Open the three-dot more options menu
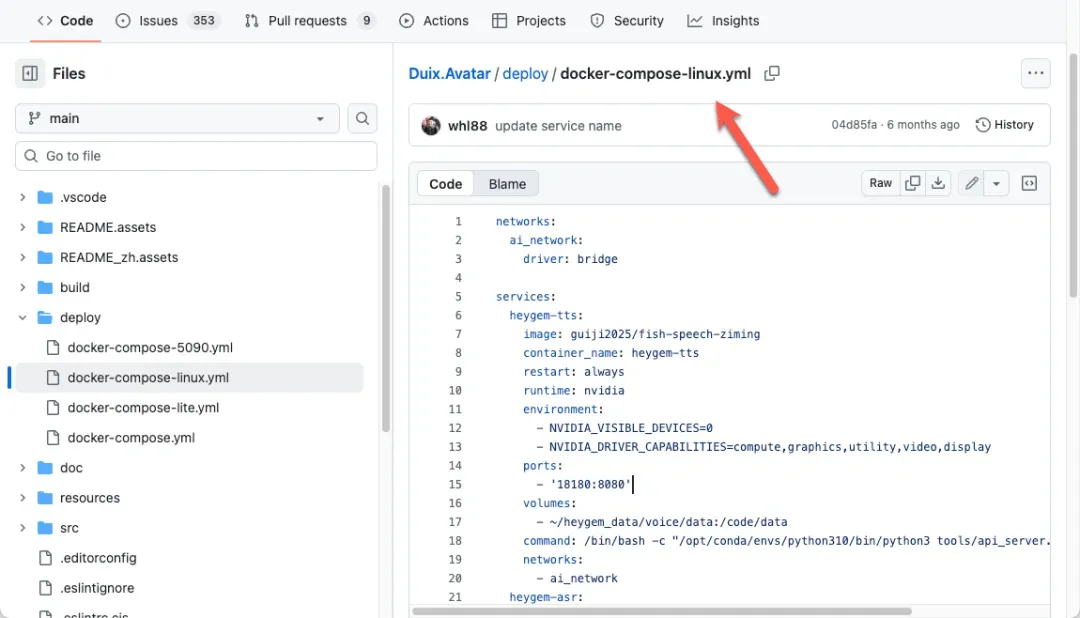Screen dimensions: 1080x618 click(1035, 73)
